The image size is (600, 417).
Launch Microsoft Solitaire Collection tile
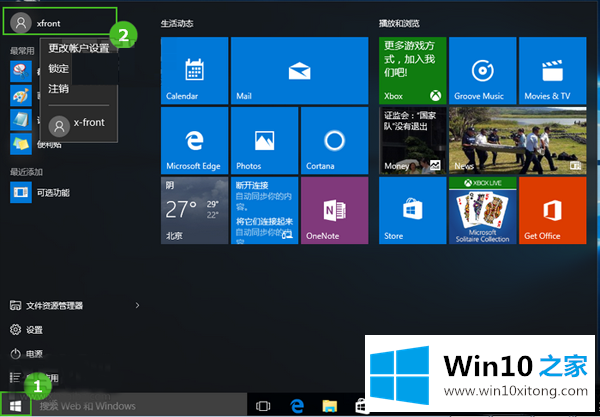483,210
